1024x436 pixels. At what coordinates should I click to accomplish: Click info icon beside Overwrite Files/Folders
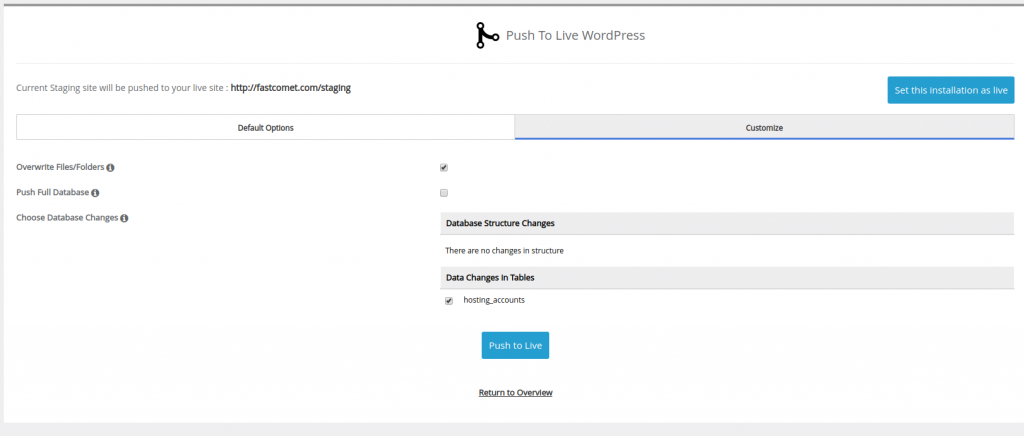tap(110, 167)
